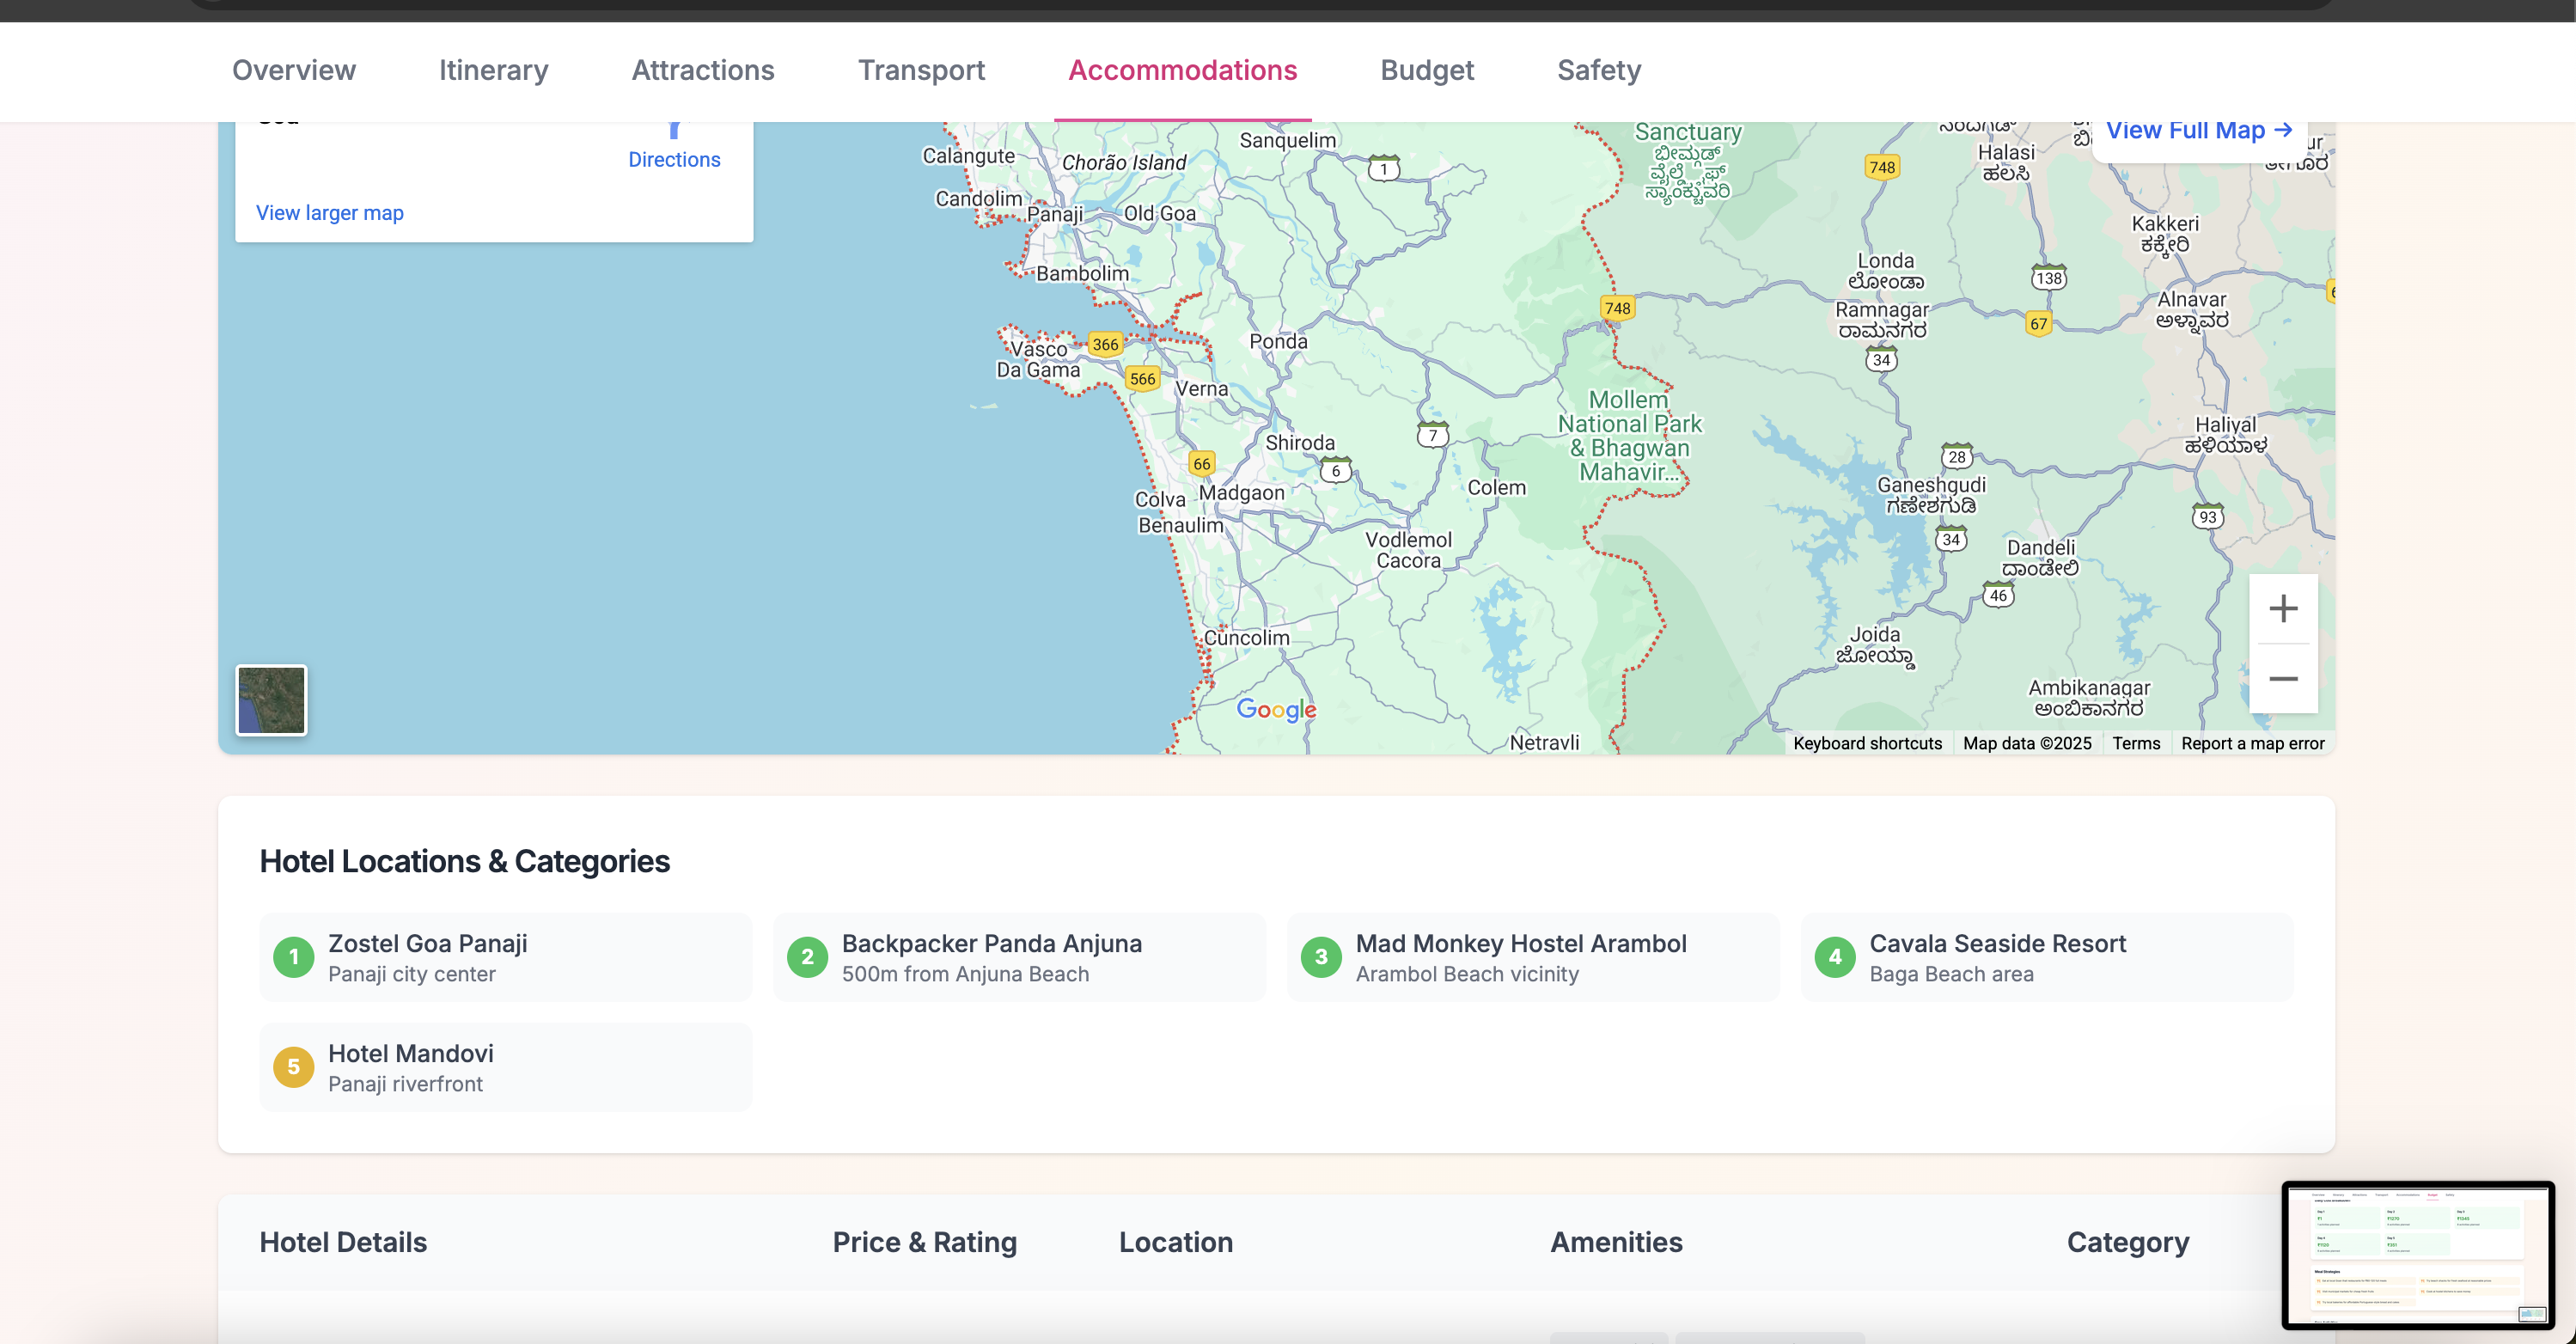The width and height of the screenshot is (2576, 1344).
Task: Click the Dandeli label on the map
Action: coord(2040,558)
